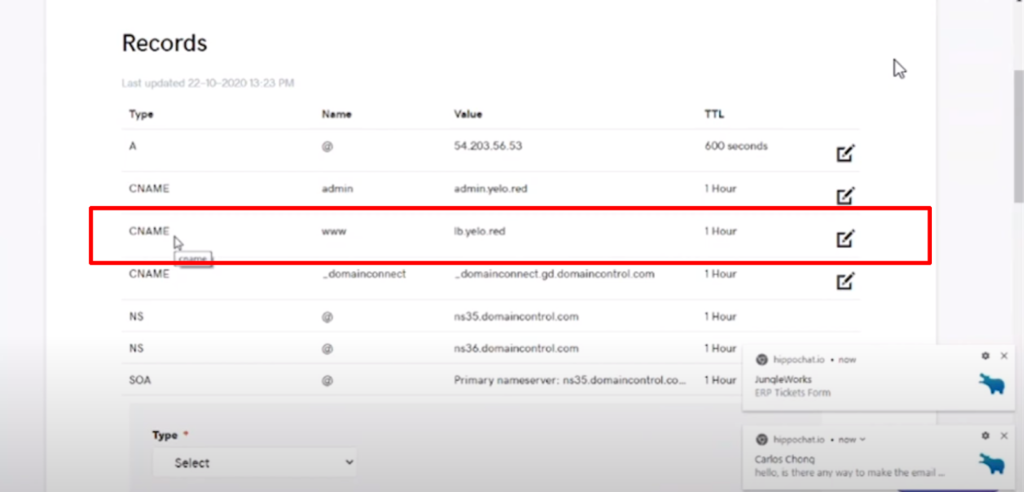
Task: Select the lb.yelo.red value text
Action: point(485,231)
